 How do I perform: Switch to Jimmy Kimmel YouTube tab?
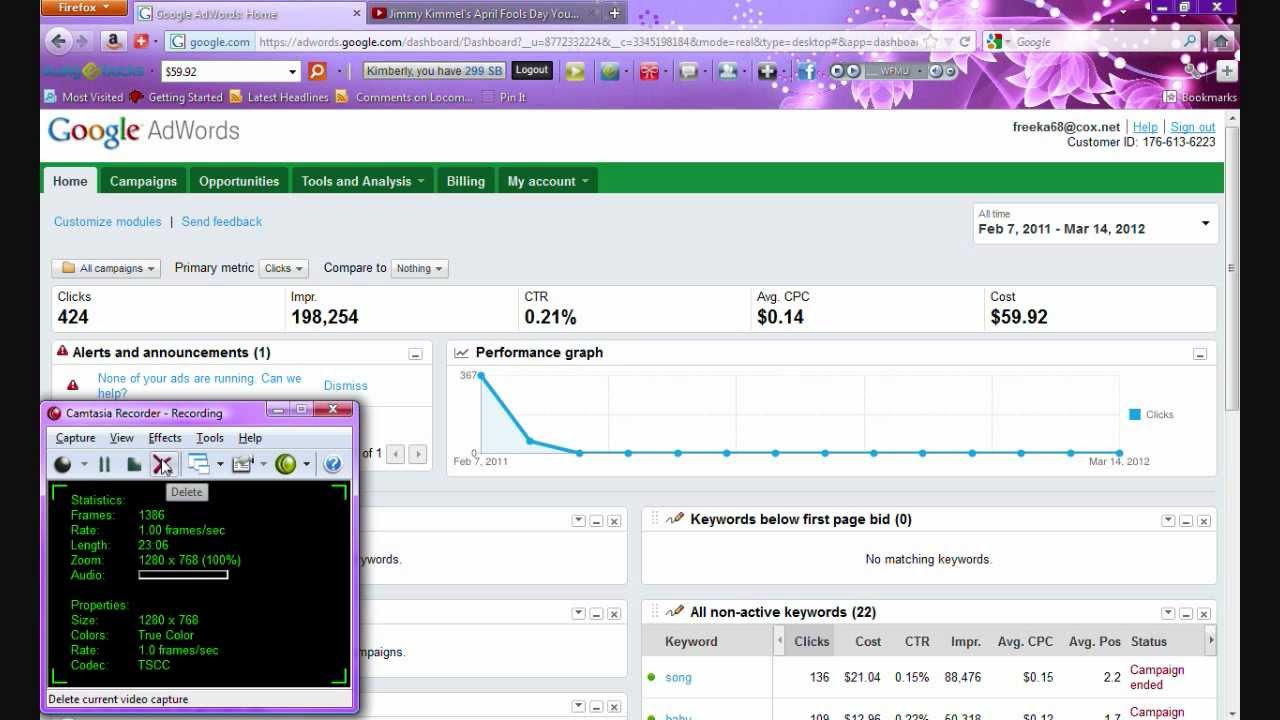click(x=483, y=14)
